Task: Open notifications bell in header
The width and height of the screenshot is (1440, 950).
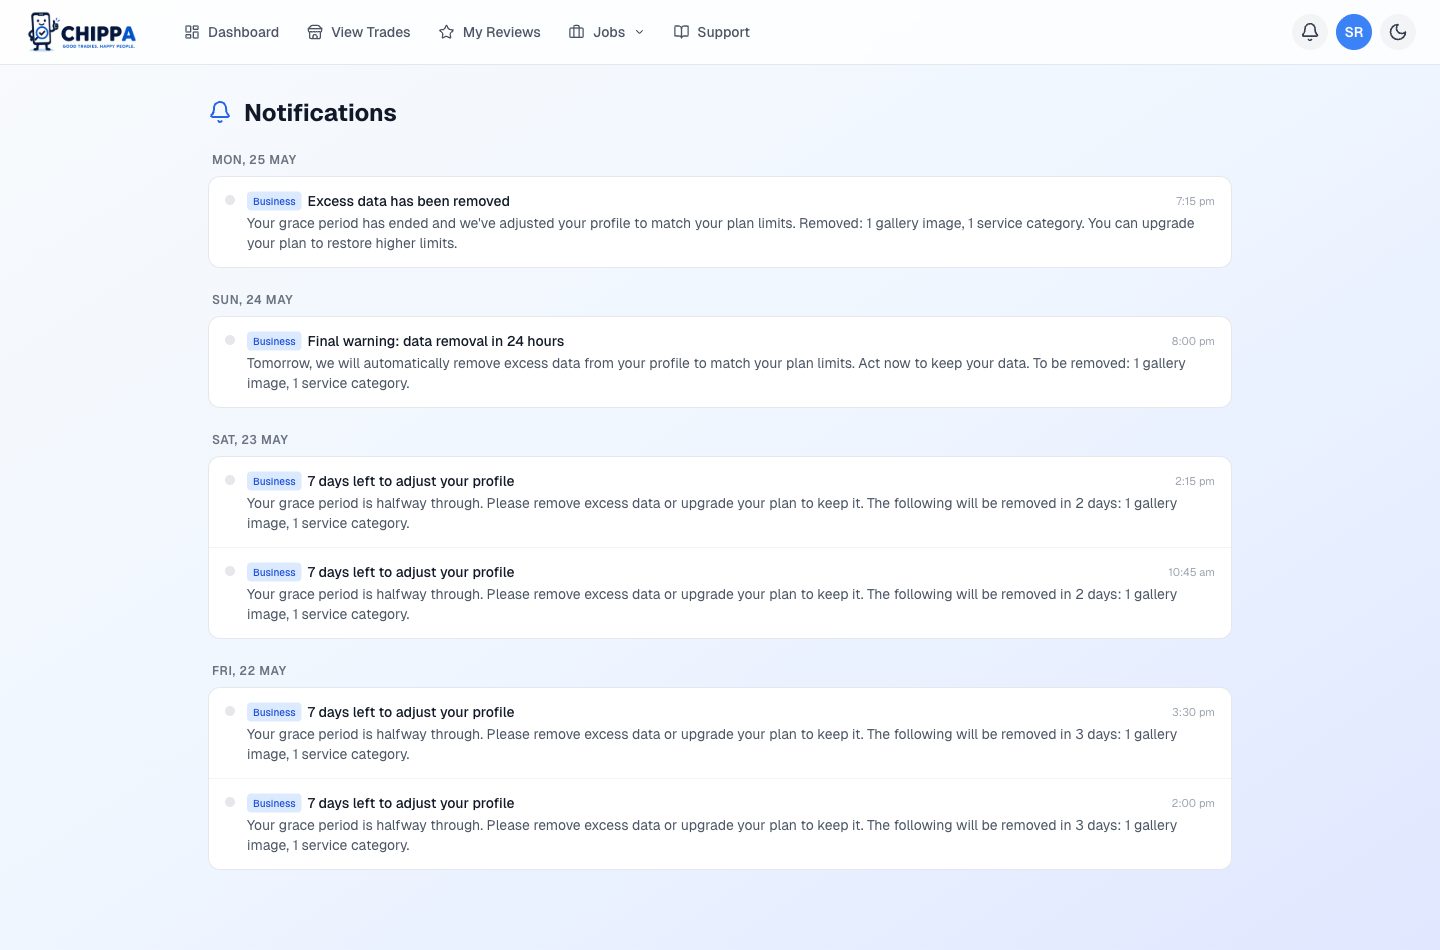Action: tap(1310, 32)
